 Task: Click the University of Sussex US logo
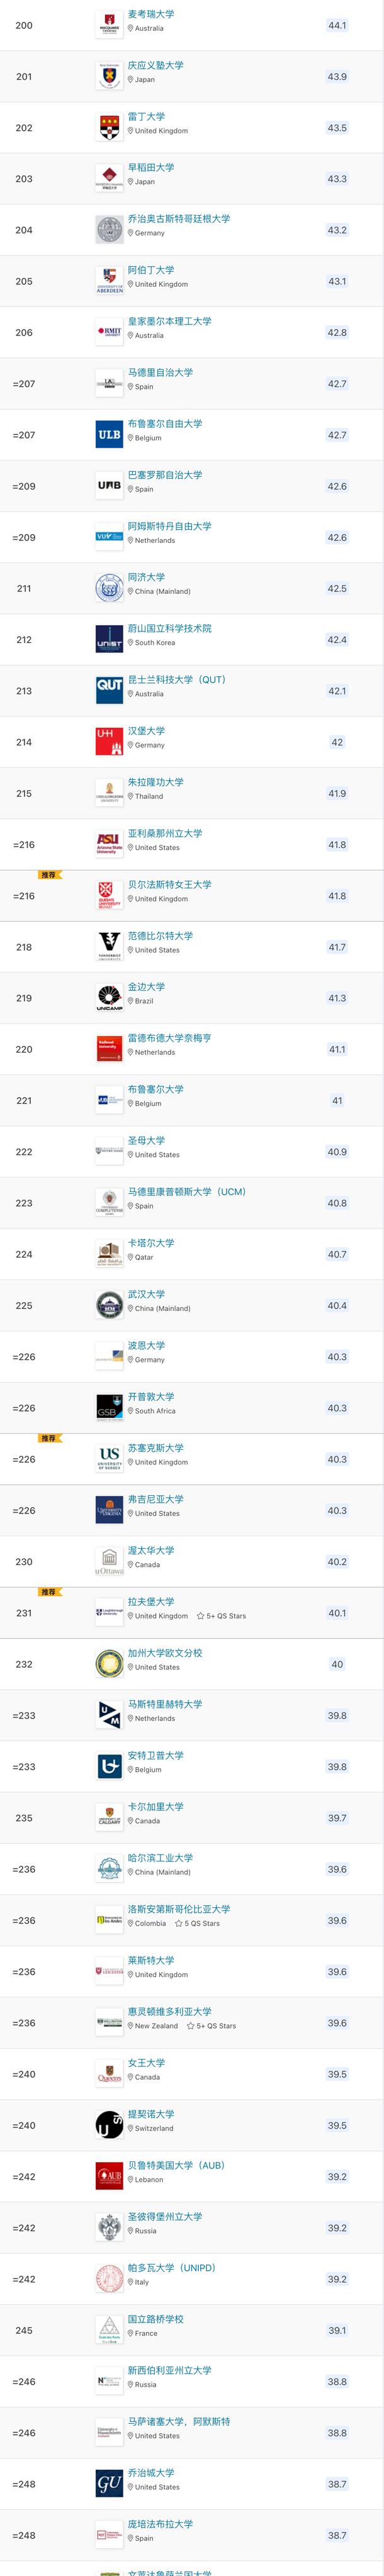[x=109, y=1459]
